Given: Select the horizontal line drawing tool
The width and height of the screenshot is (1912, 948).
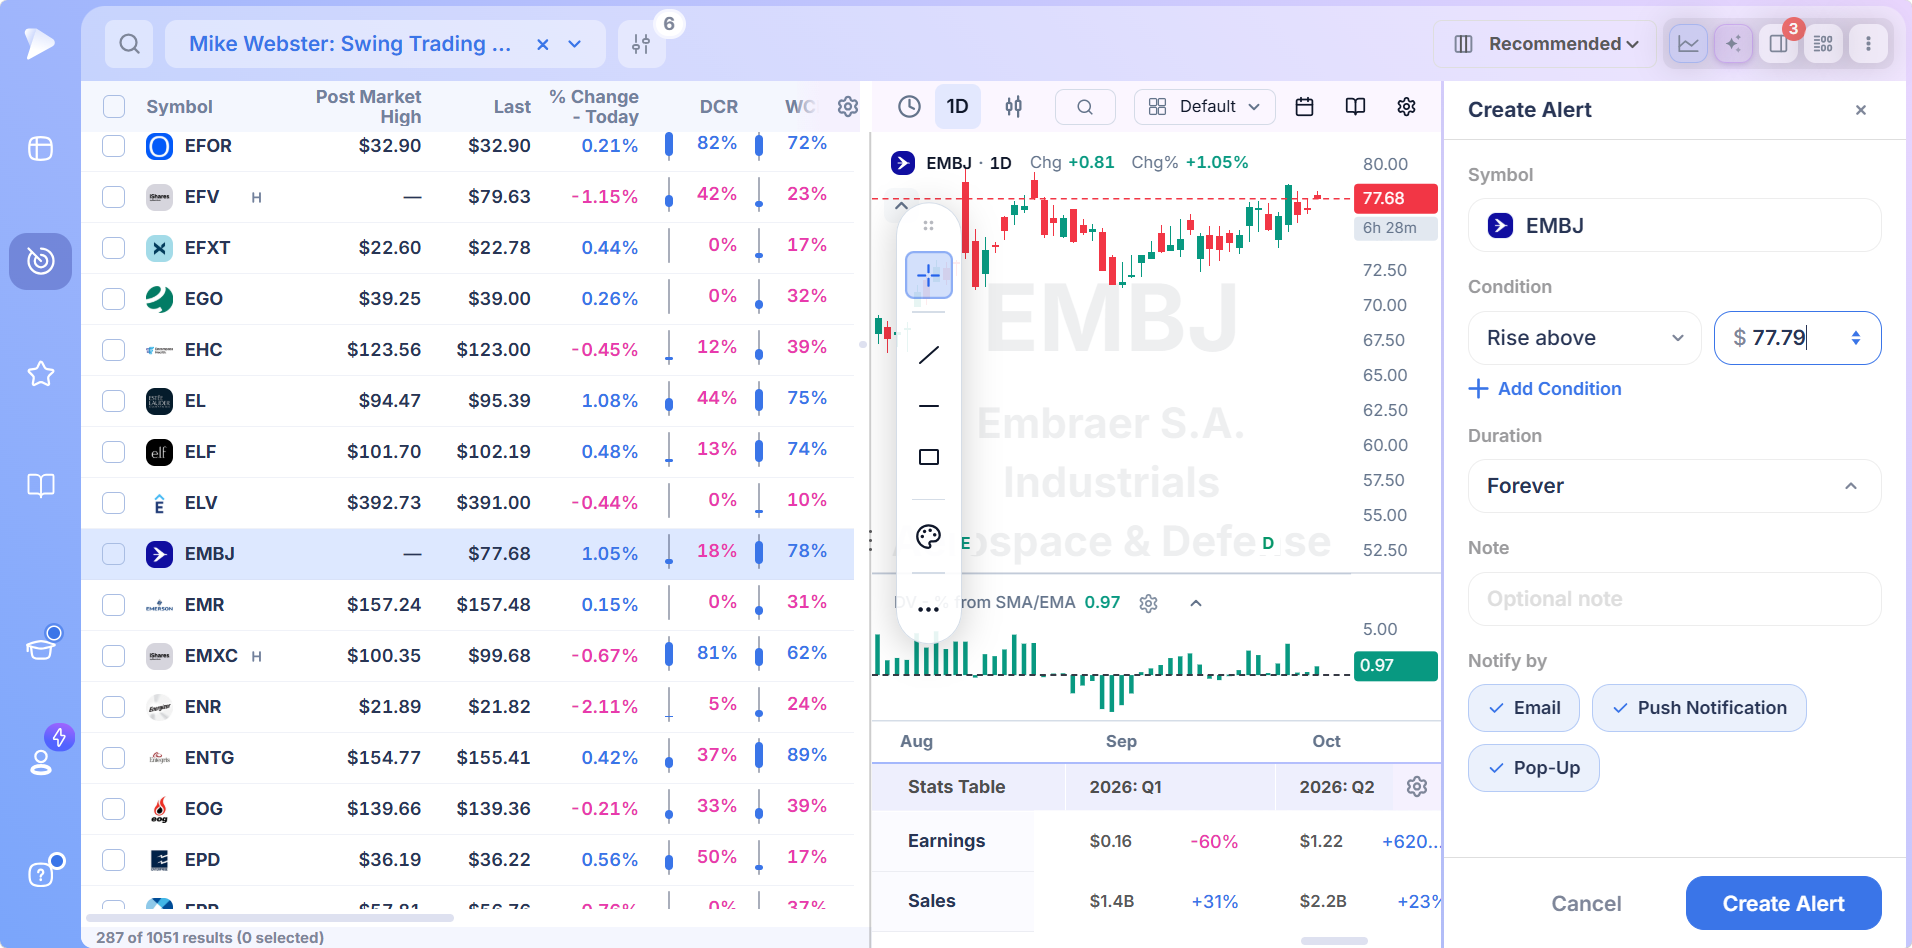Looking at the screenshot, I should [929, 406].
